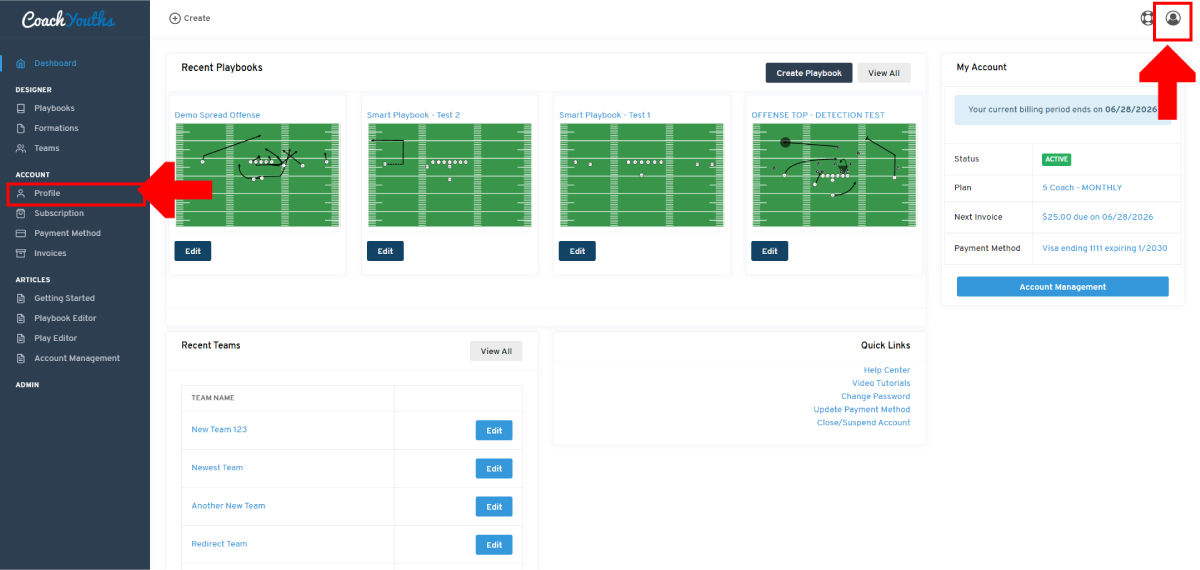Open the Smart Playbook - Test 2 thumbnail
1200x570 pixels.
point(450,175)
